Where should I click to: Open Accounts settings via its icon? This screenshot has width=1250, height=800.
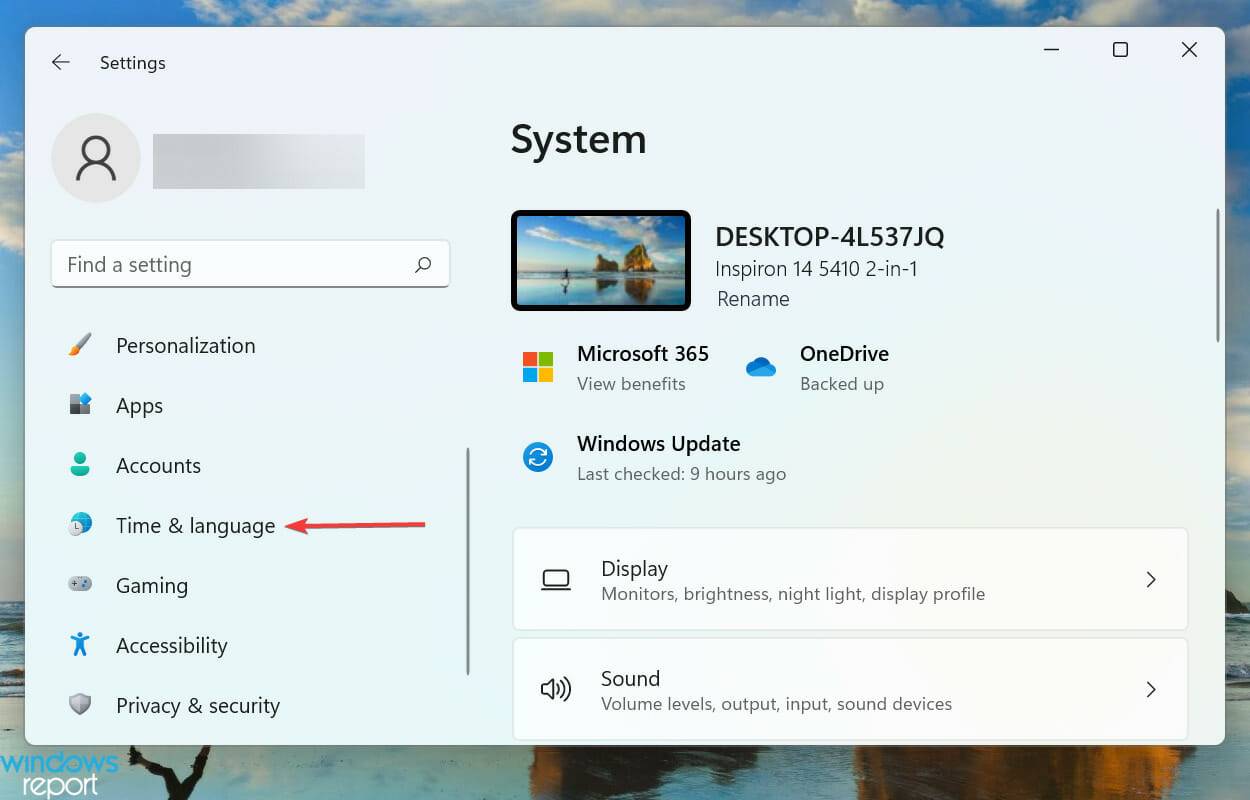79,465
